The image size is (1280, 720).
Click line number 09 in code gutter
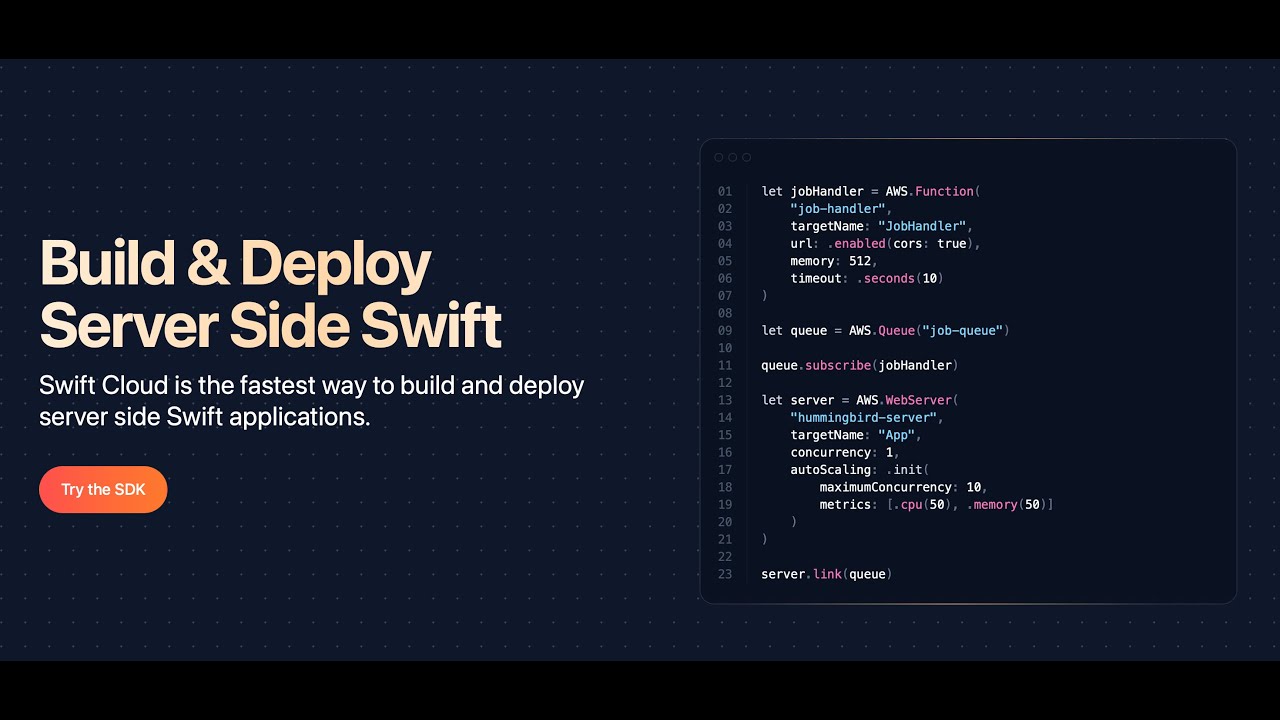coord(725,330)
